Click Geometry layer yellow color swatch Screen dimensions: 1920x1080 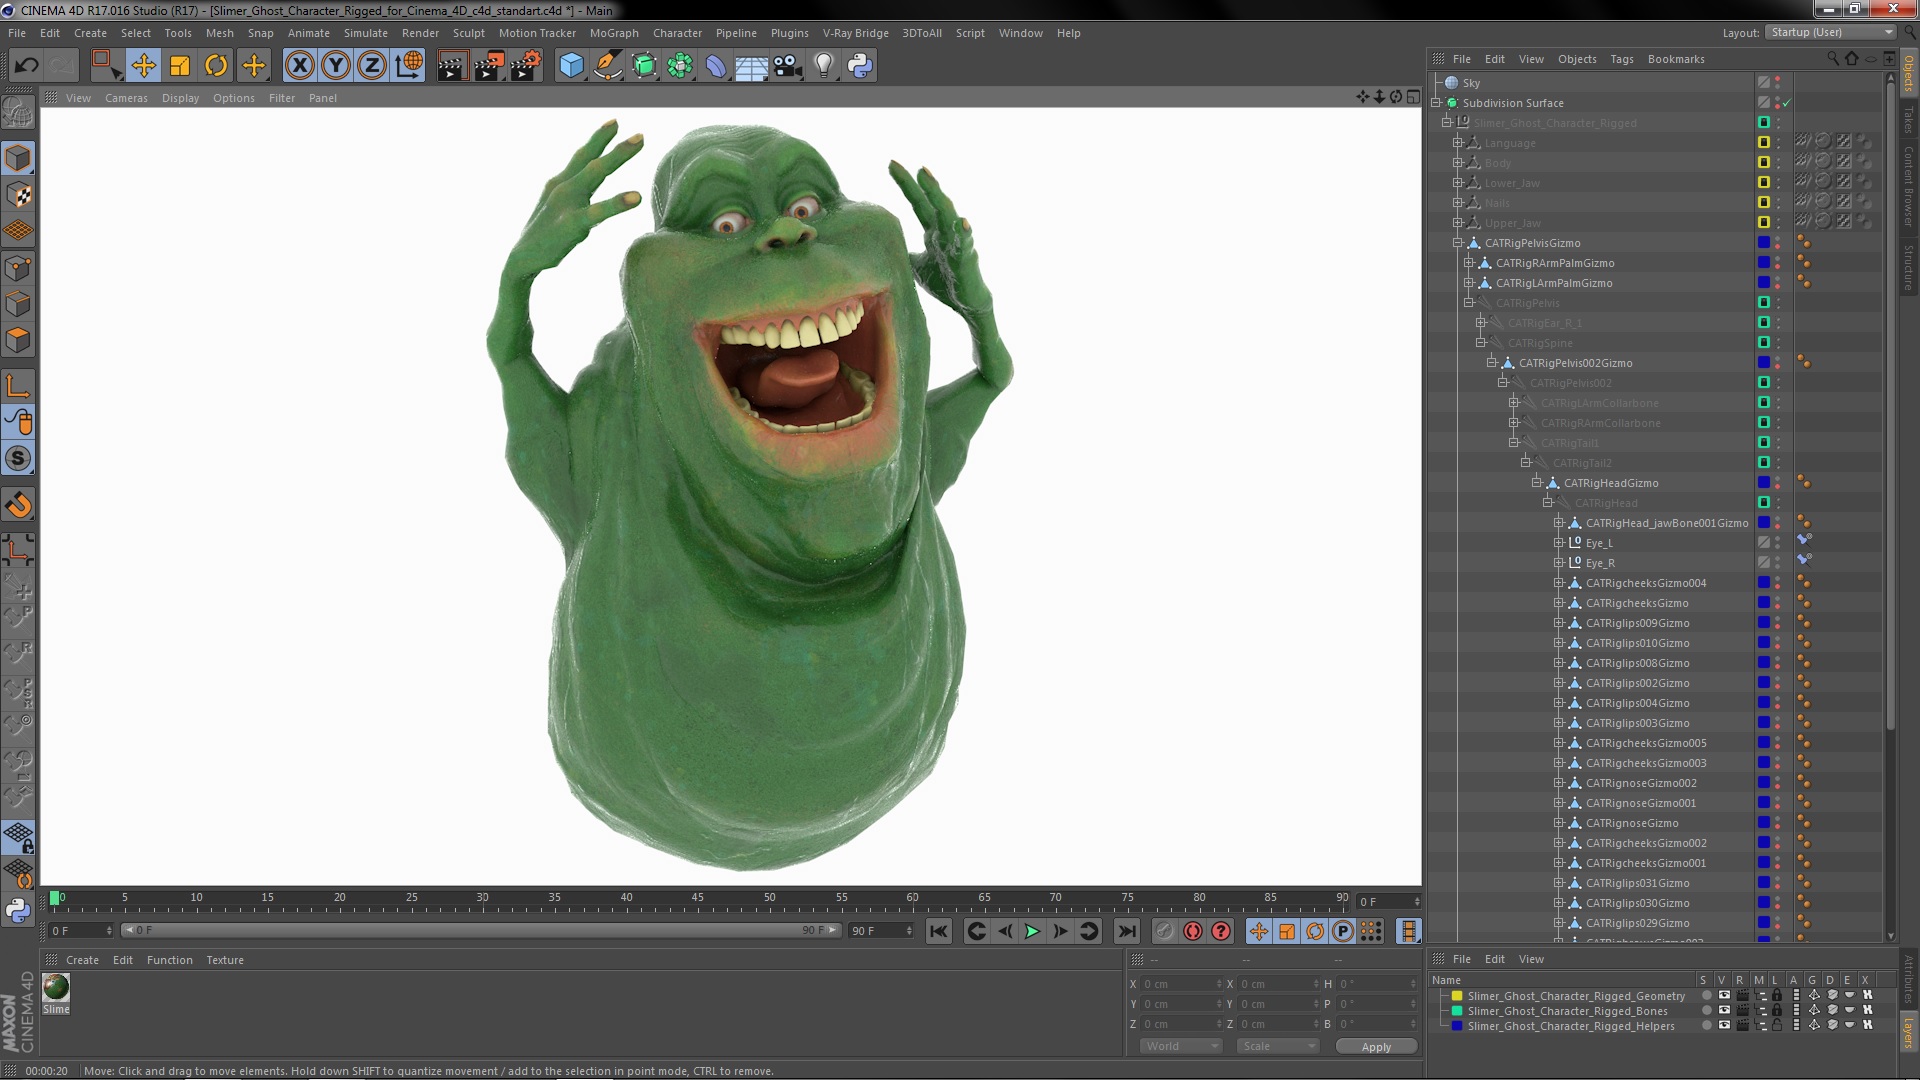[1457, 996]
